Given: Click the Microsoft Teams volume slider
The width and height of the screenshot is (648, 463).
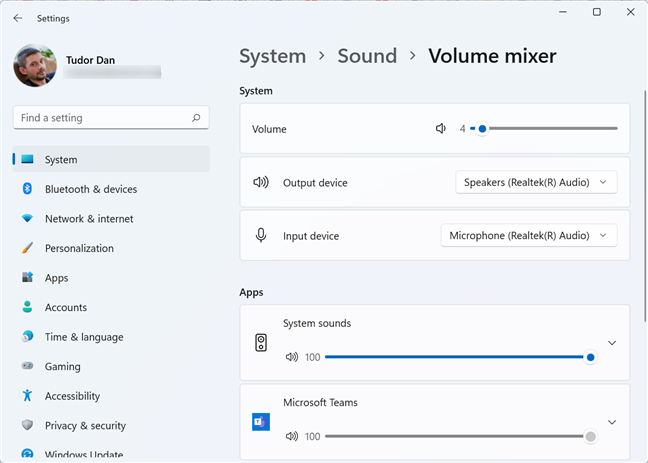Looking at the screenshot, I should click(x=460, y=436).
